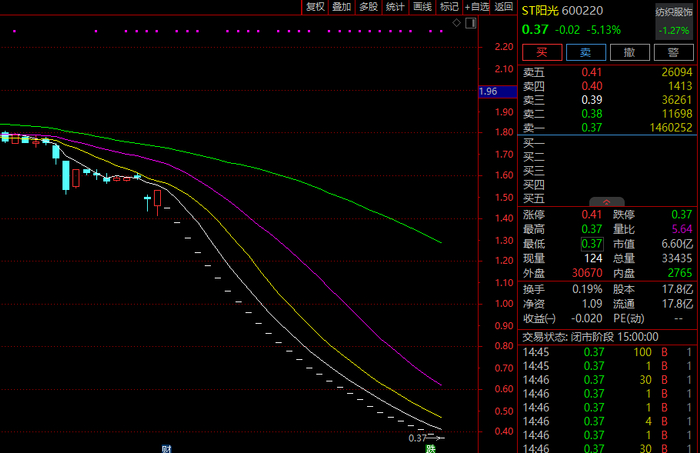Click the 现量 value 124
Screen dimensions: 700x453
(x=593, y=258)
